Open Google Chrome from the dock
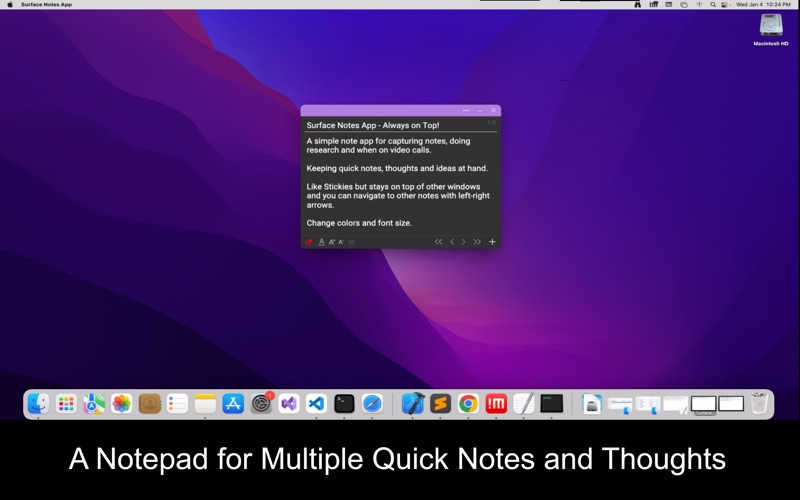The image size is (800, 500). [x=468, y=404]
